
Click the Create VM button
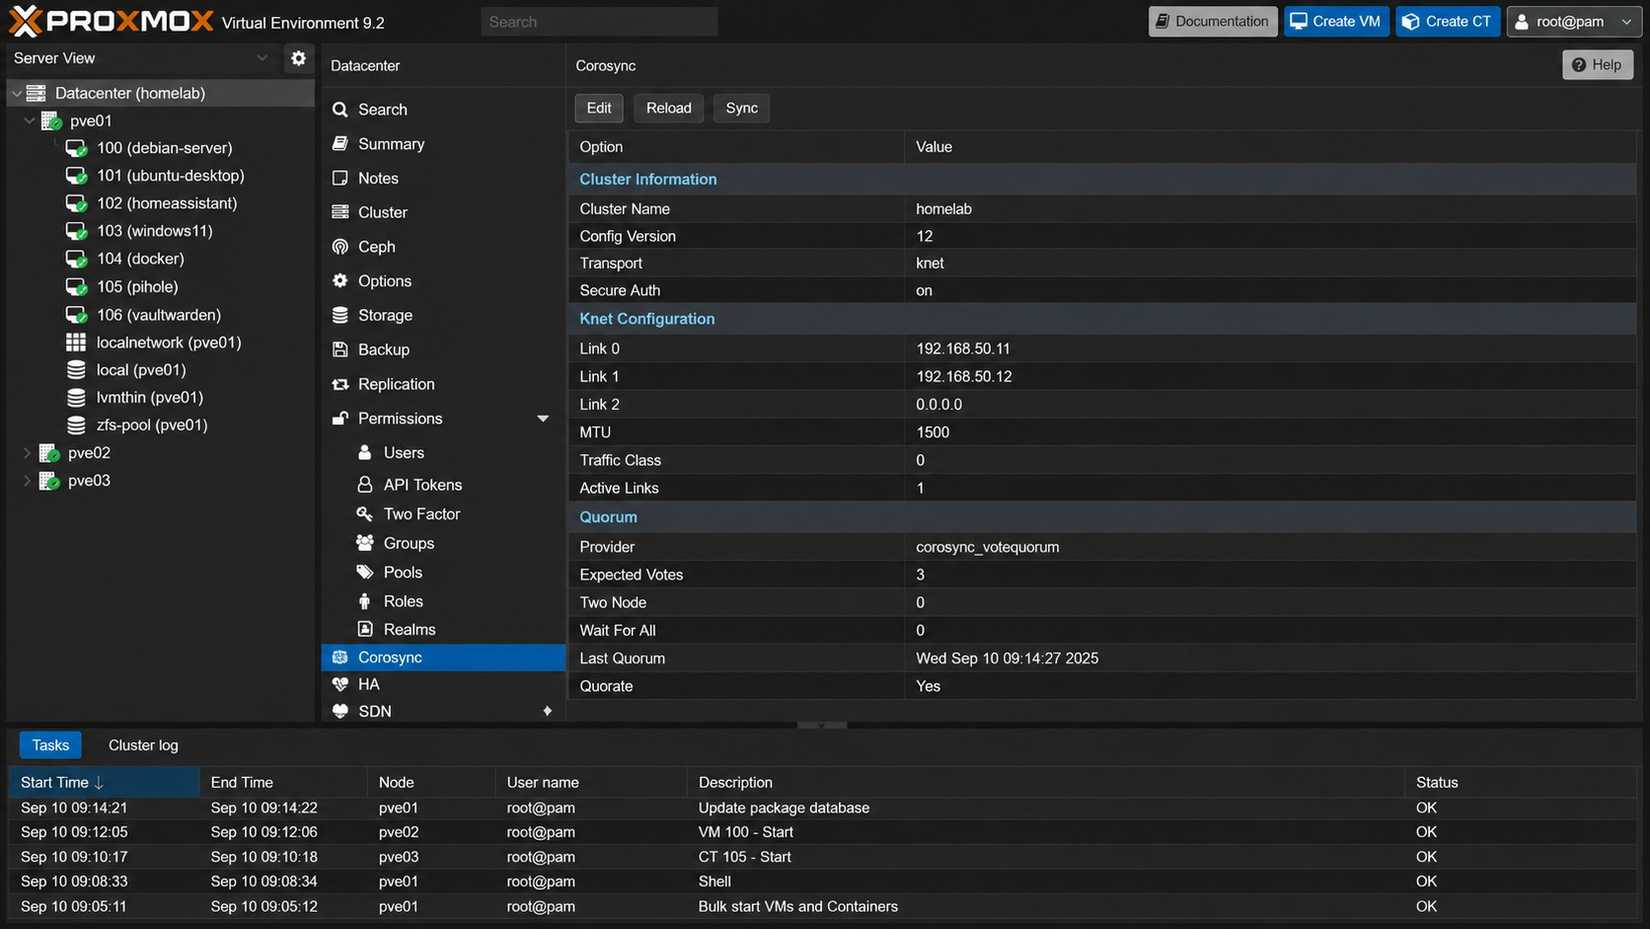point(1336,21)
